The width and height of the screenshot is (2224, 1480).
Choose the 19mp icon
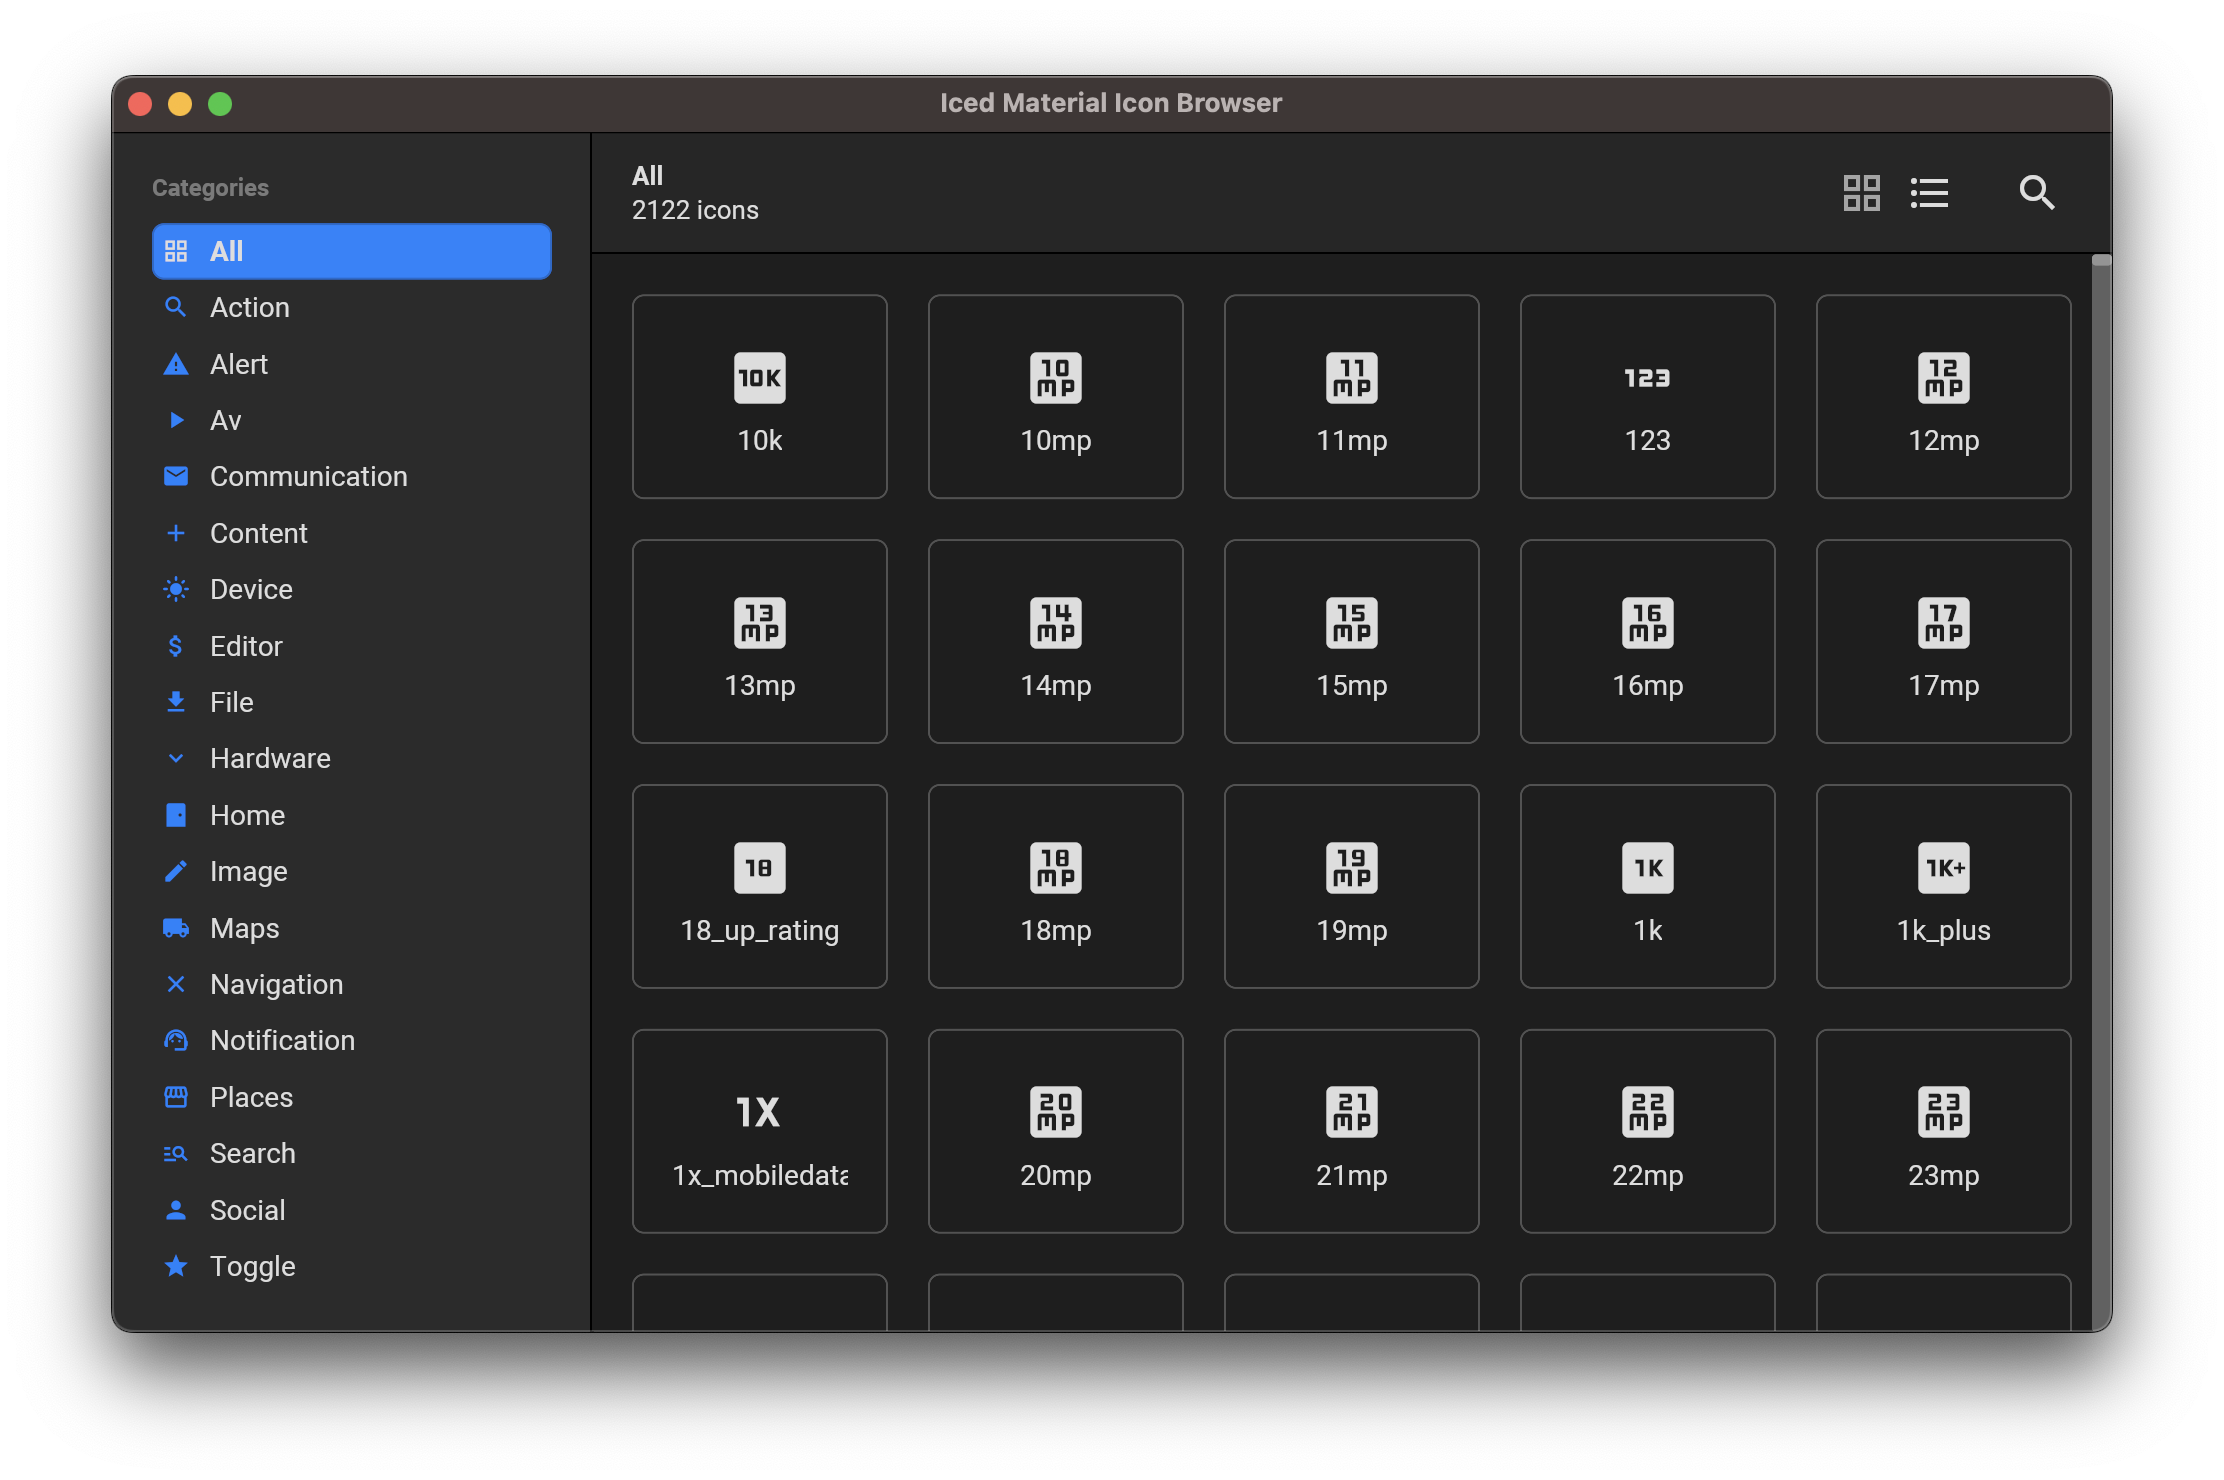tap(1352, 886)
